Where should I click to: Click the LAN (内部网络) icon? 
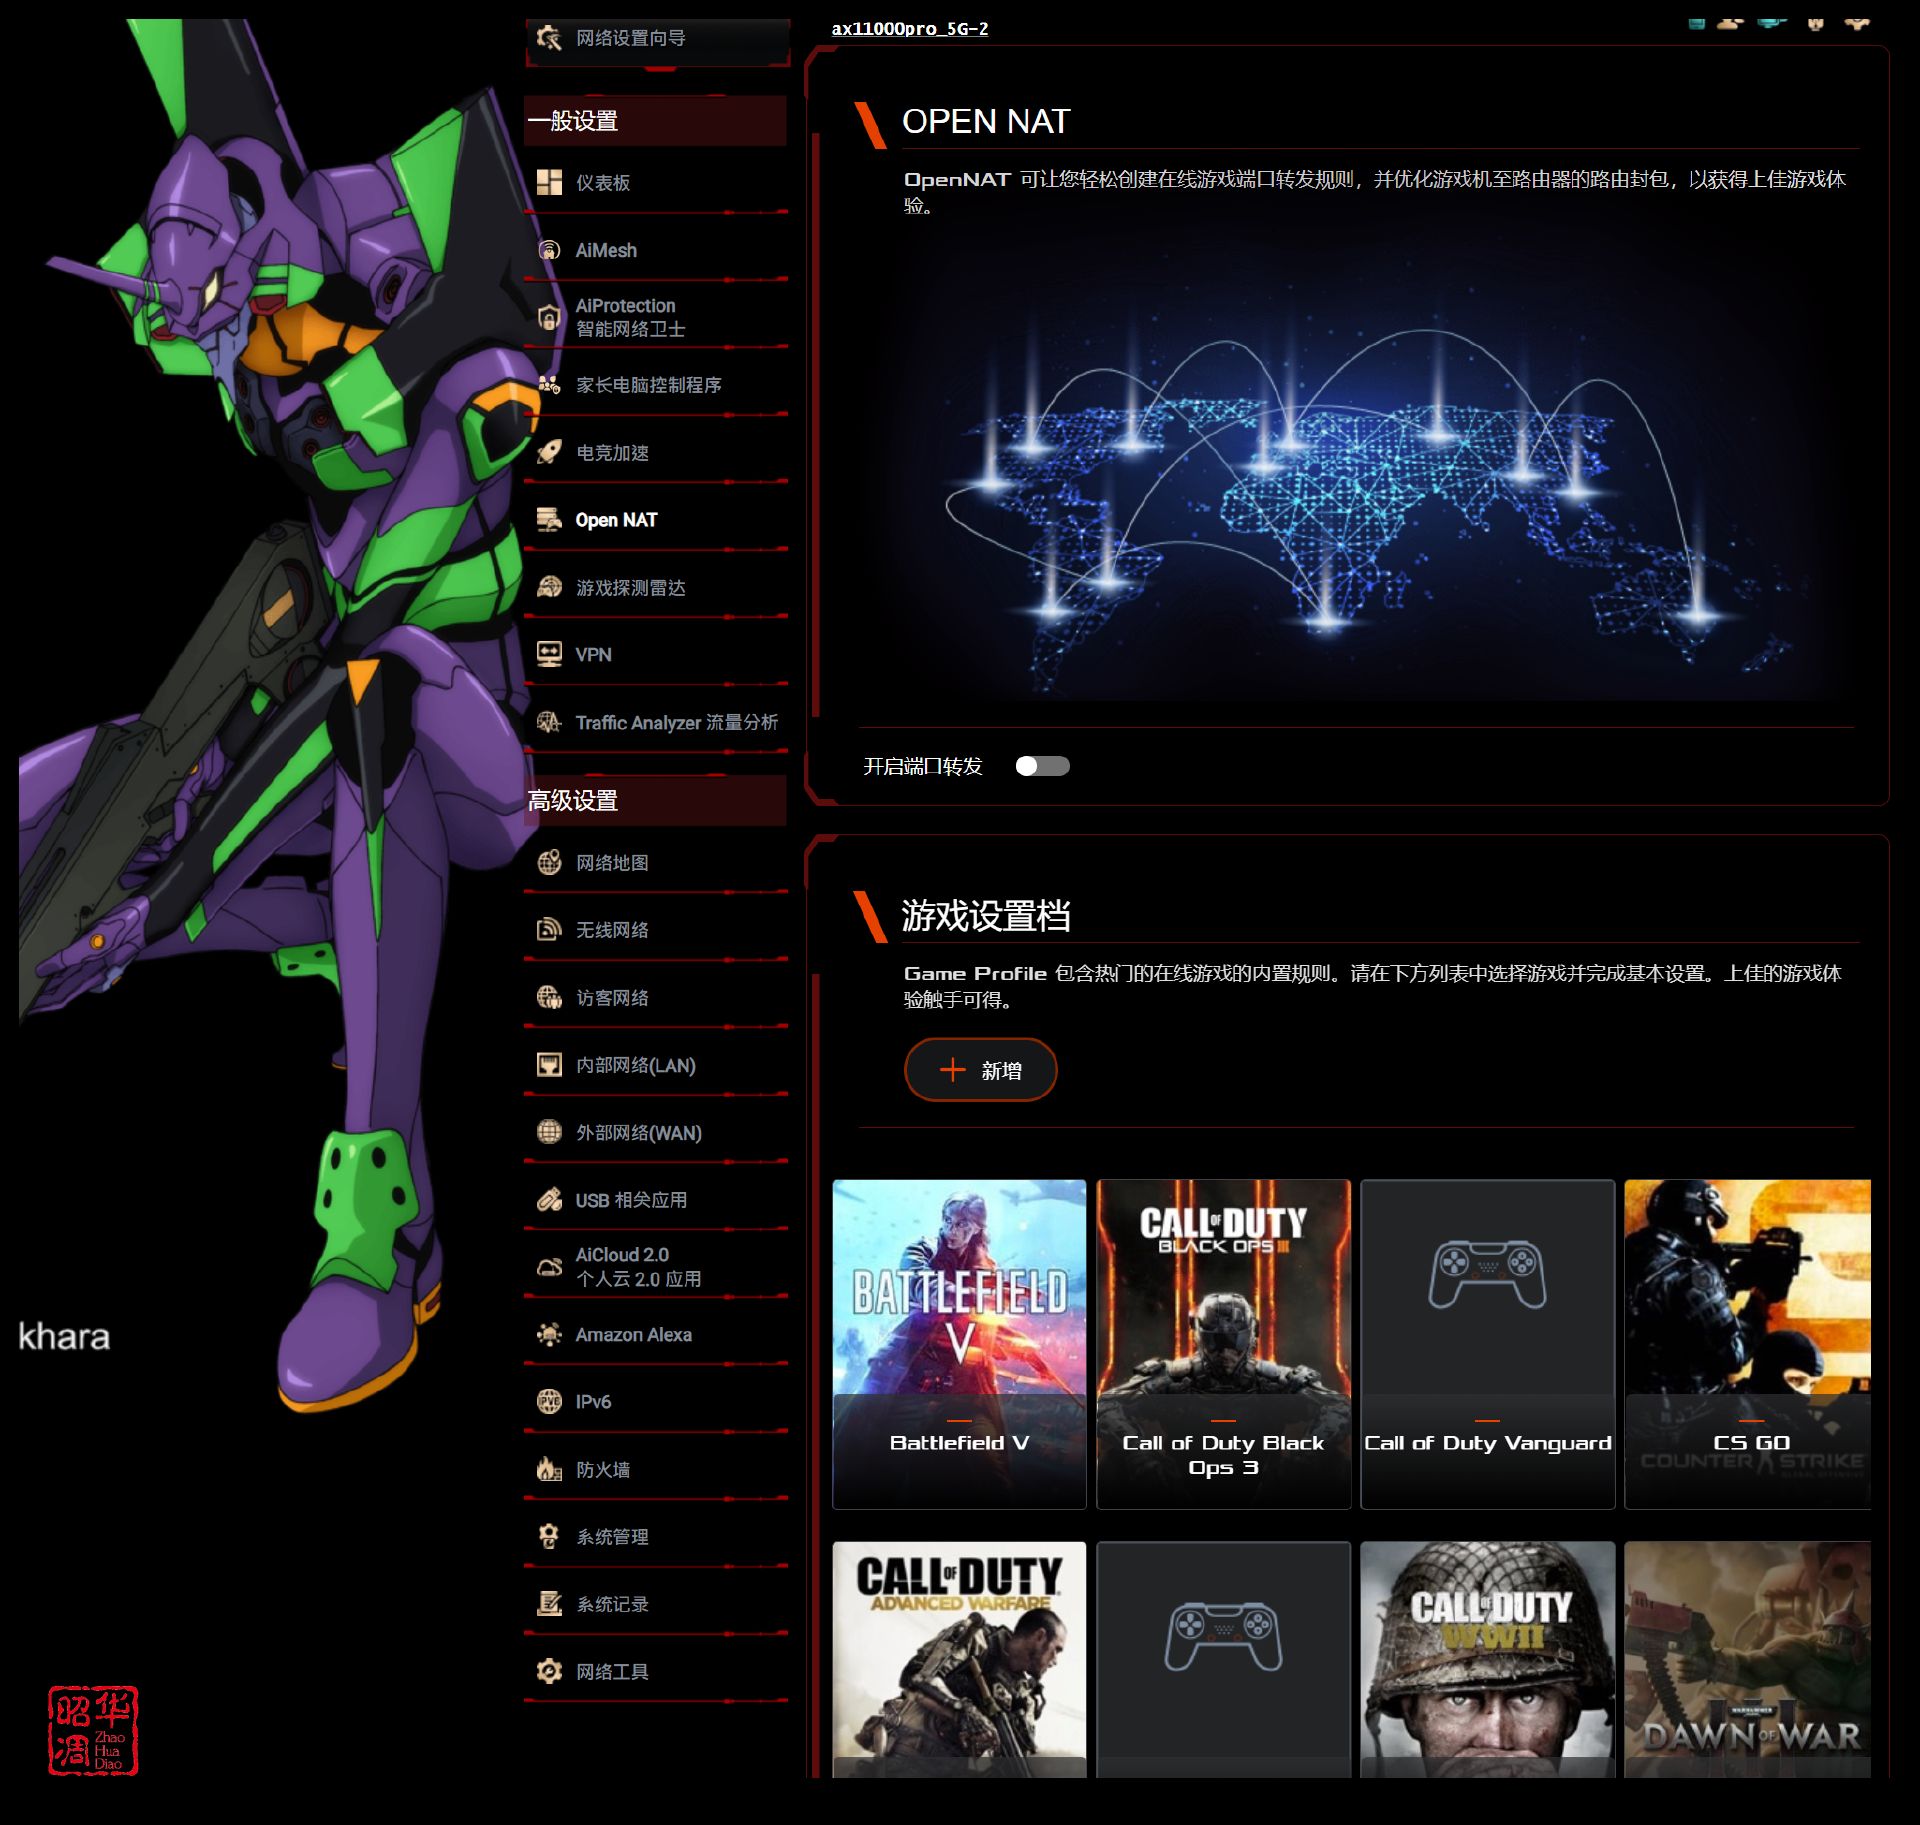pyautogui.click(x=549, y=1065)
